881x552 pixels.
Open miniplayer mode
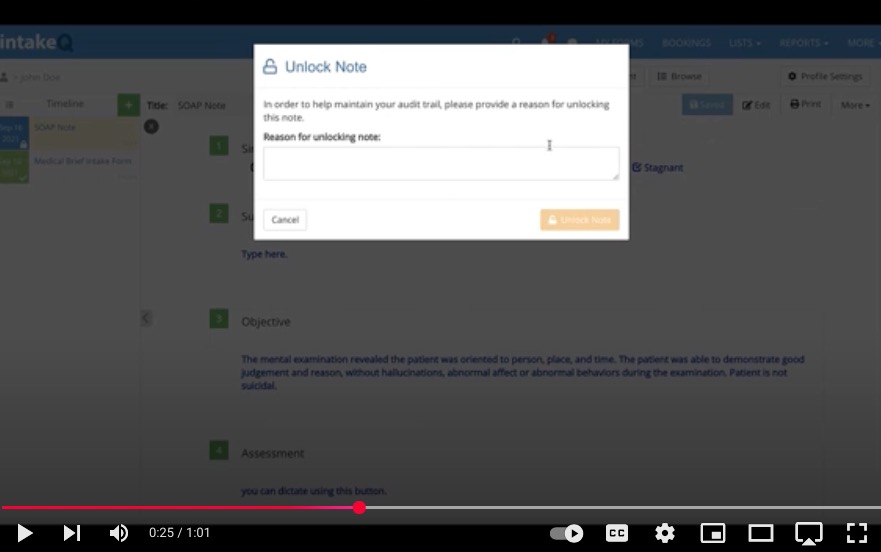pos(712,533)
